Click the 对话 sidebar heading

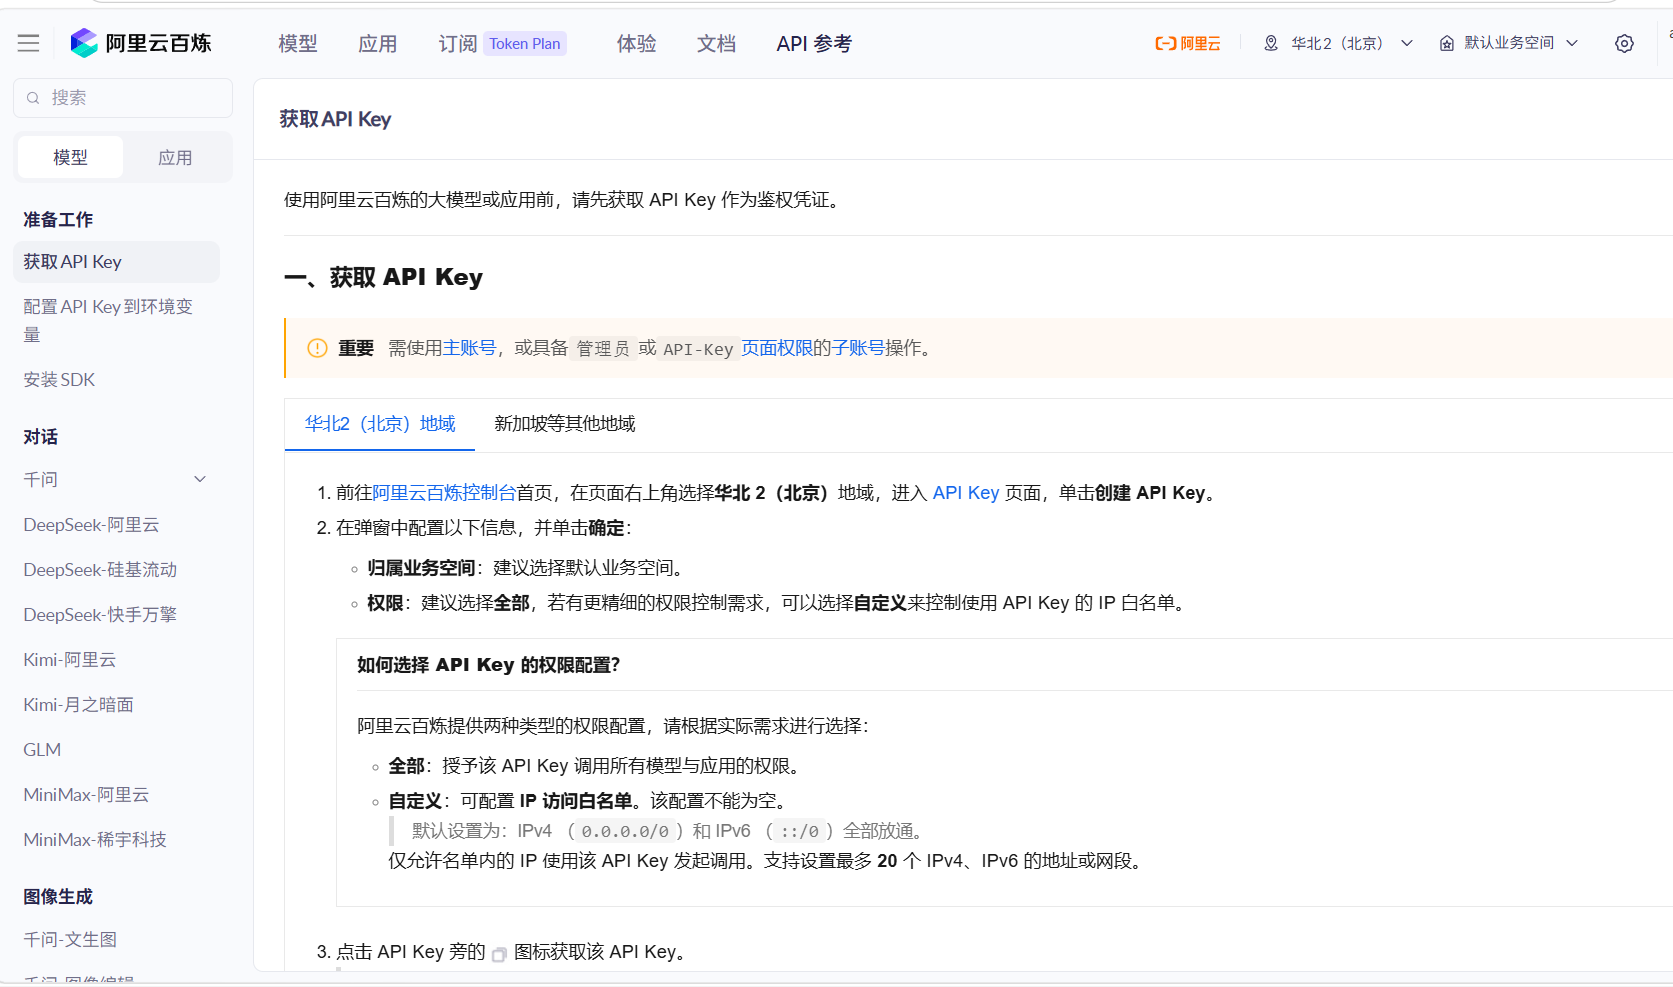[41, 437]
